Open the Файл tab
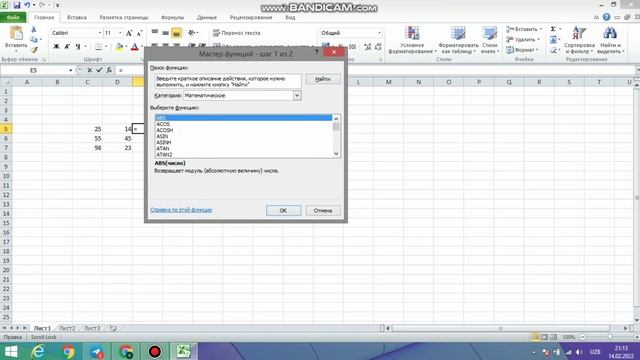The height and width of the screenshot is (360, 640). click(13, 18)
